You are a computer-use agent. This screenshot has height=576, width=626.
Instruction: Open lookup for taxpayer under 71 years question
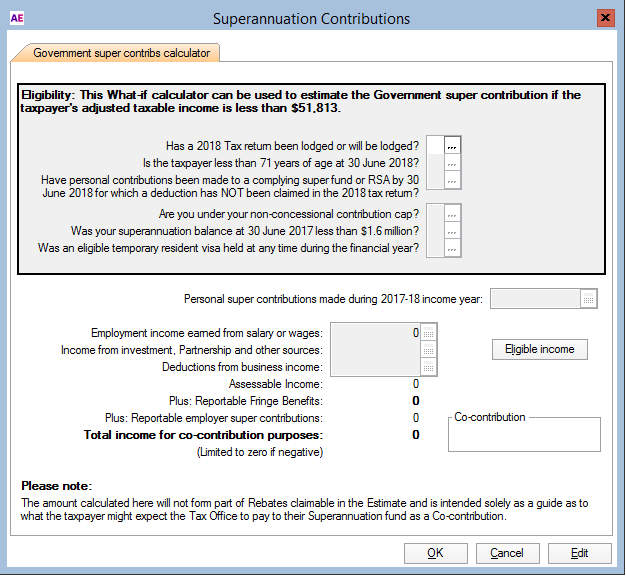[452, 163]
